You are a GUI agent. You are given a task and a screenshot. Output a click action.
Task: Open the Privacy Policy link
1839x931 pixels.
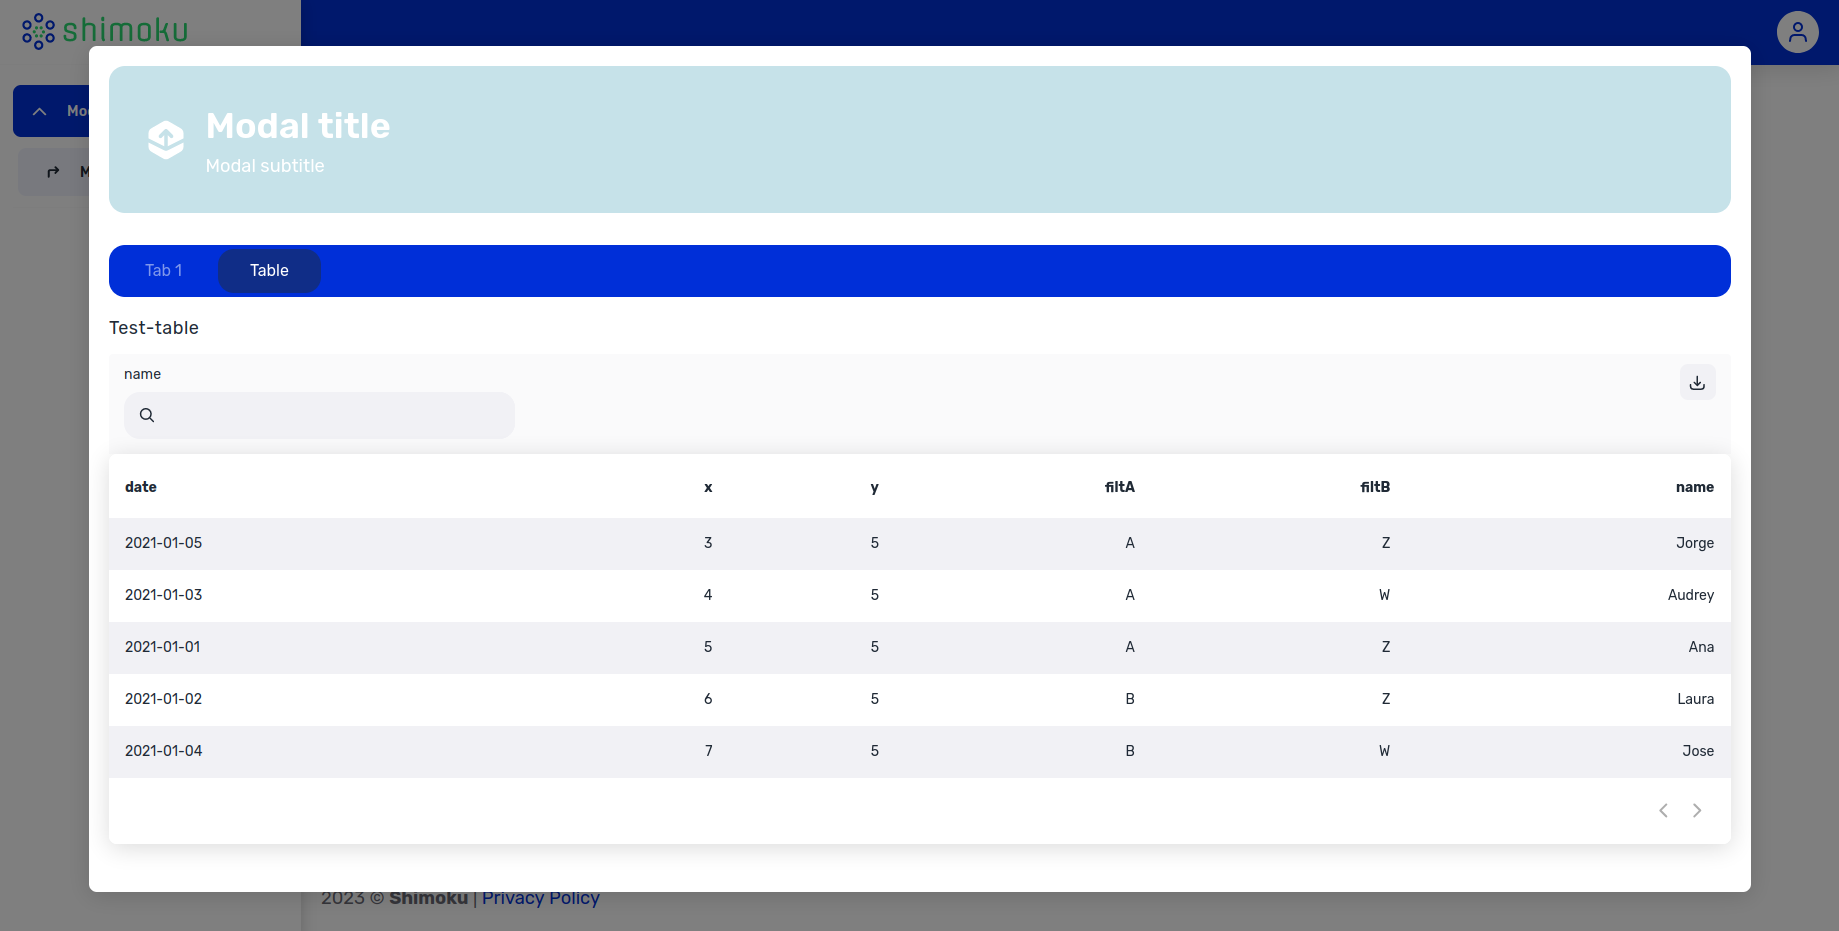[x=540, y=898]
